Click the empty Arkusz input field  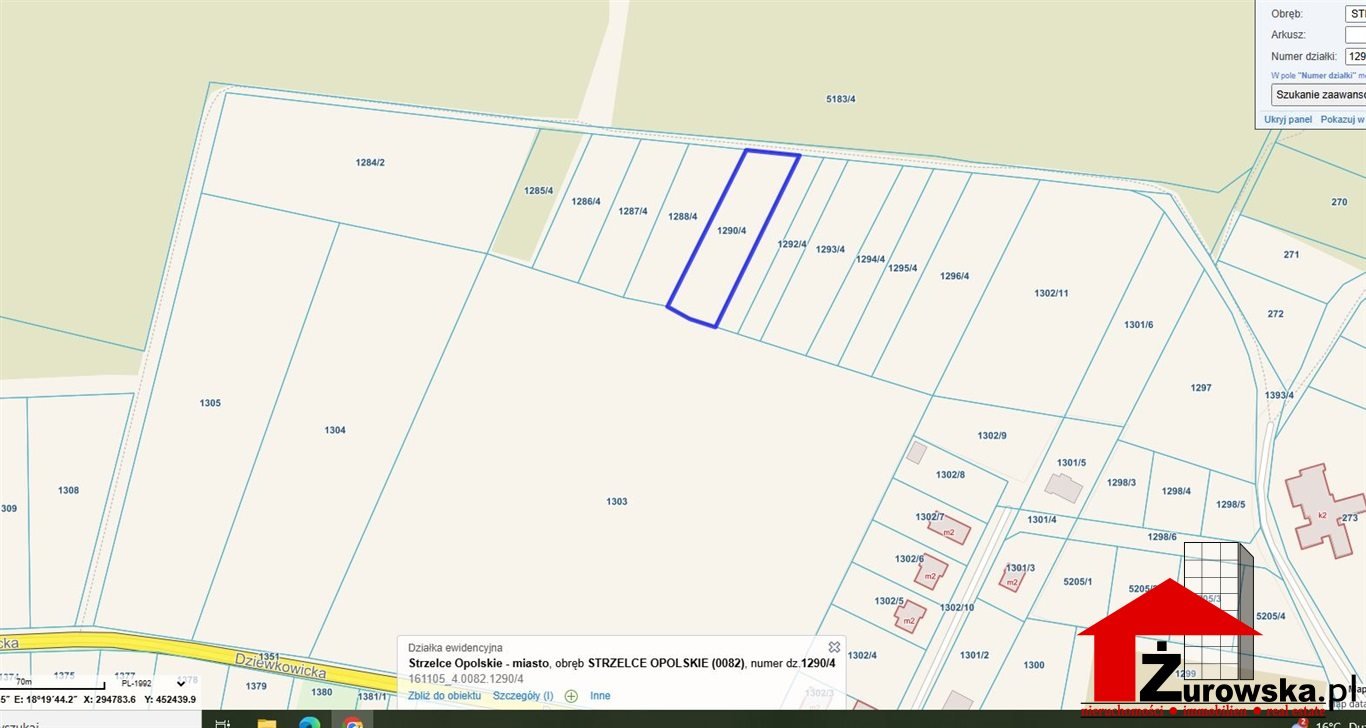point(1356,34)
